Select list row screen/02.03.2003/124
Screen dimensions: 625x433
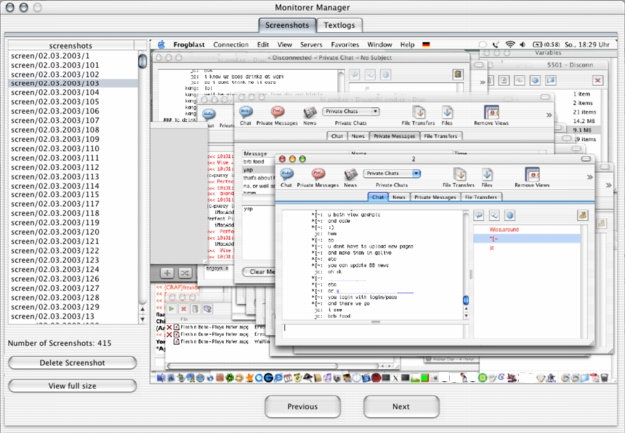[x=73, y=270]
